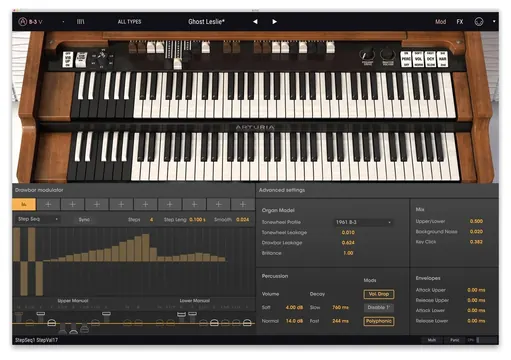Click the Attack Upper envelope value

(476, 290)
